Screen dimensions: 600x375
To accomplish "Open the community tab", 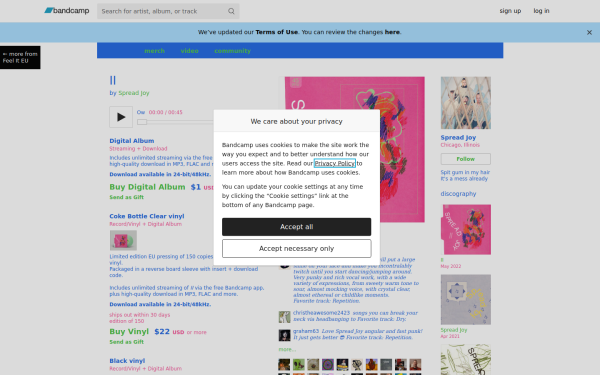I will coord(232,51).
